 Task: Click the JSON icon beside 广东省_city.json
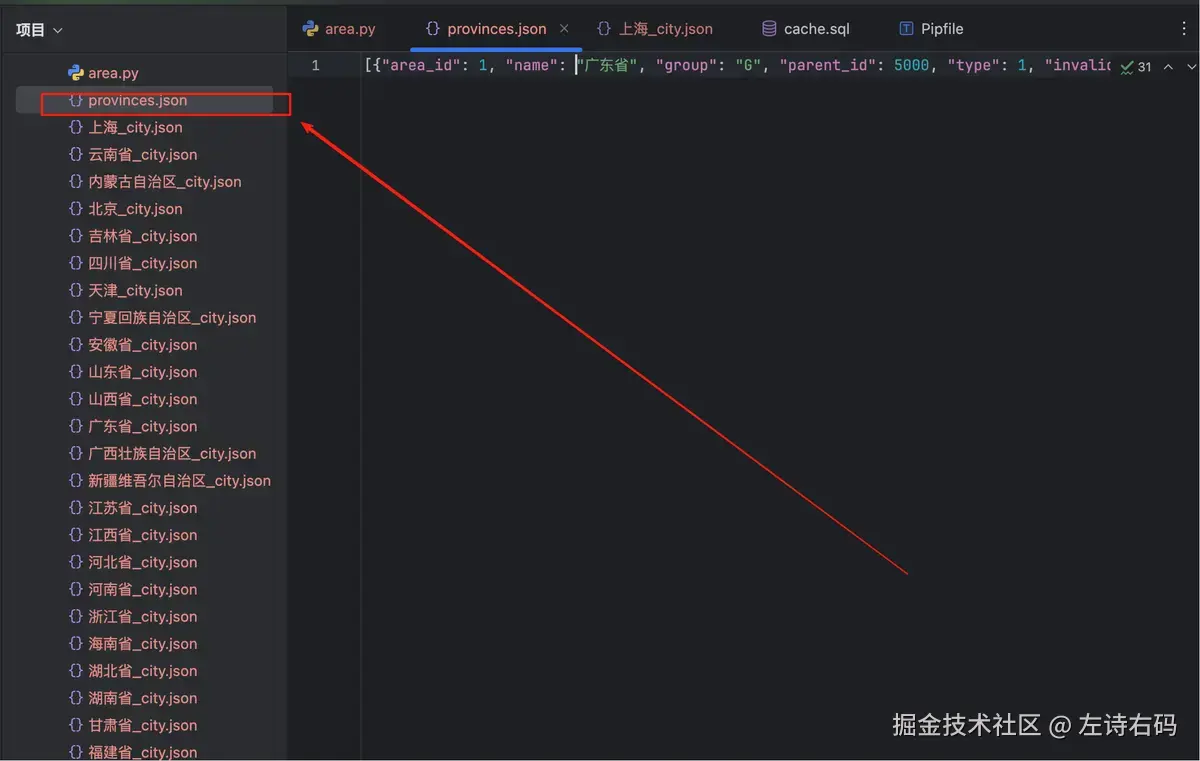74,426
